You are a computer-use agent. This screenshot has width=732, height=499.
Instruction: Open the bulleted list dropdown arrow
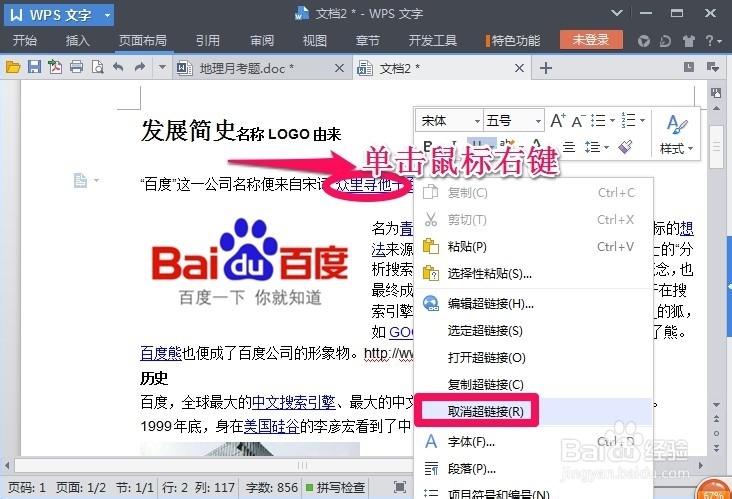(612, 121)
